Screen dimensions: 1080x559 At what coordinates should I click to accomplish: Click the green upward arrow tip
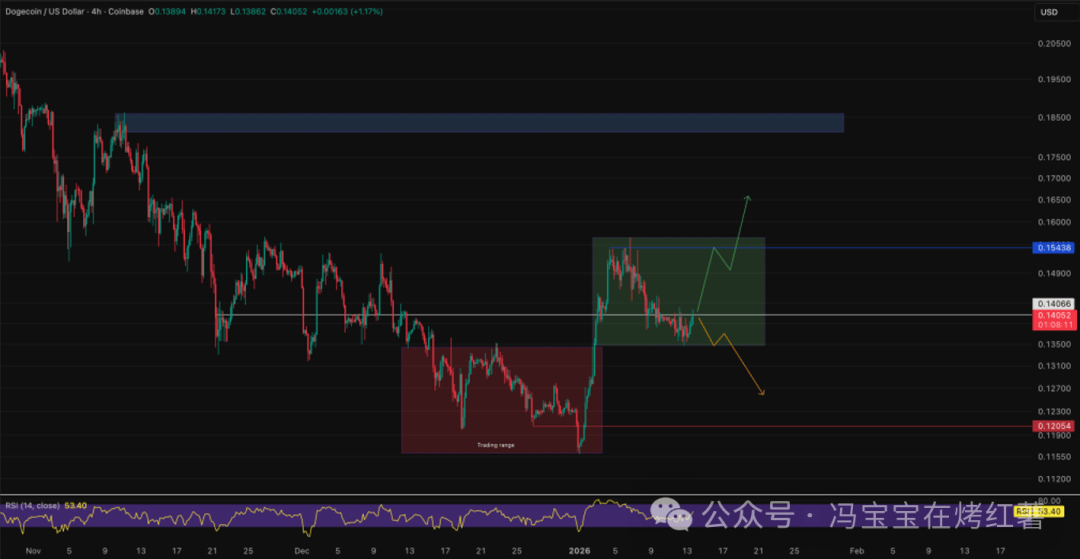click(x=746, y=197)
